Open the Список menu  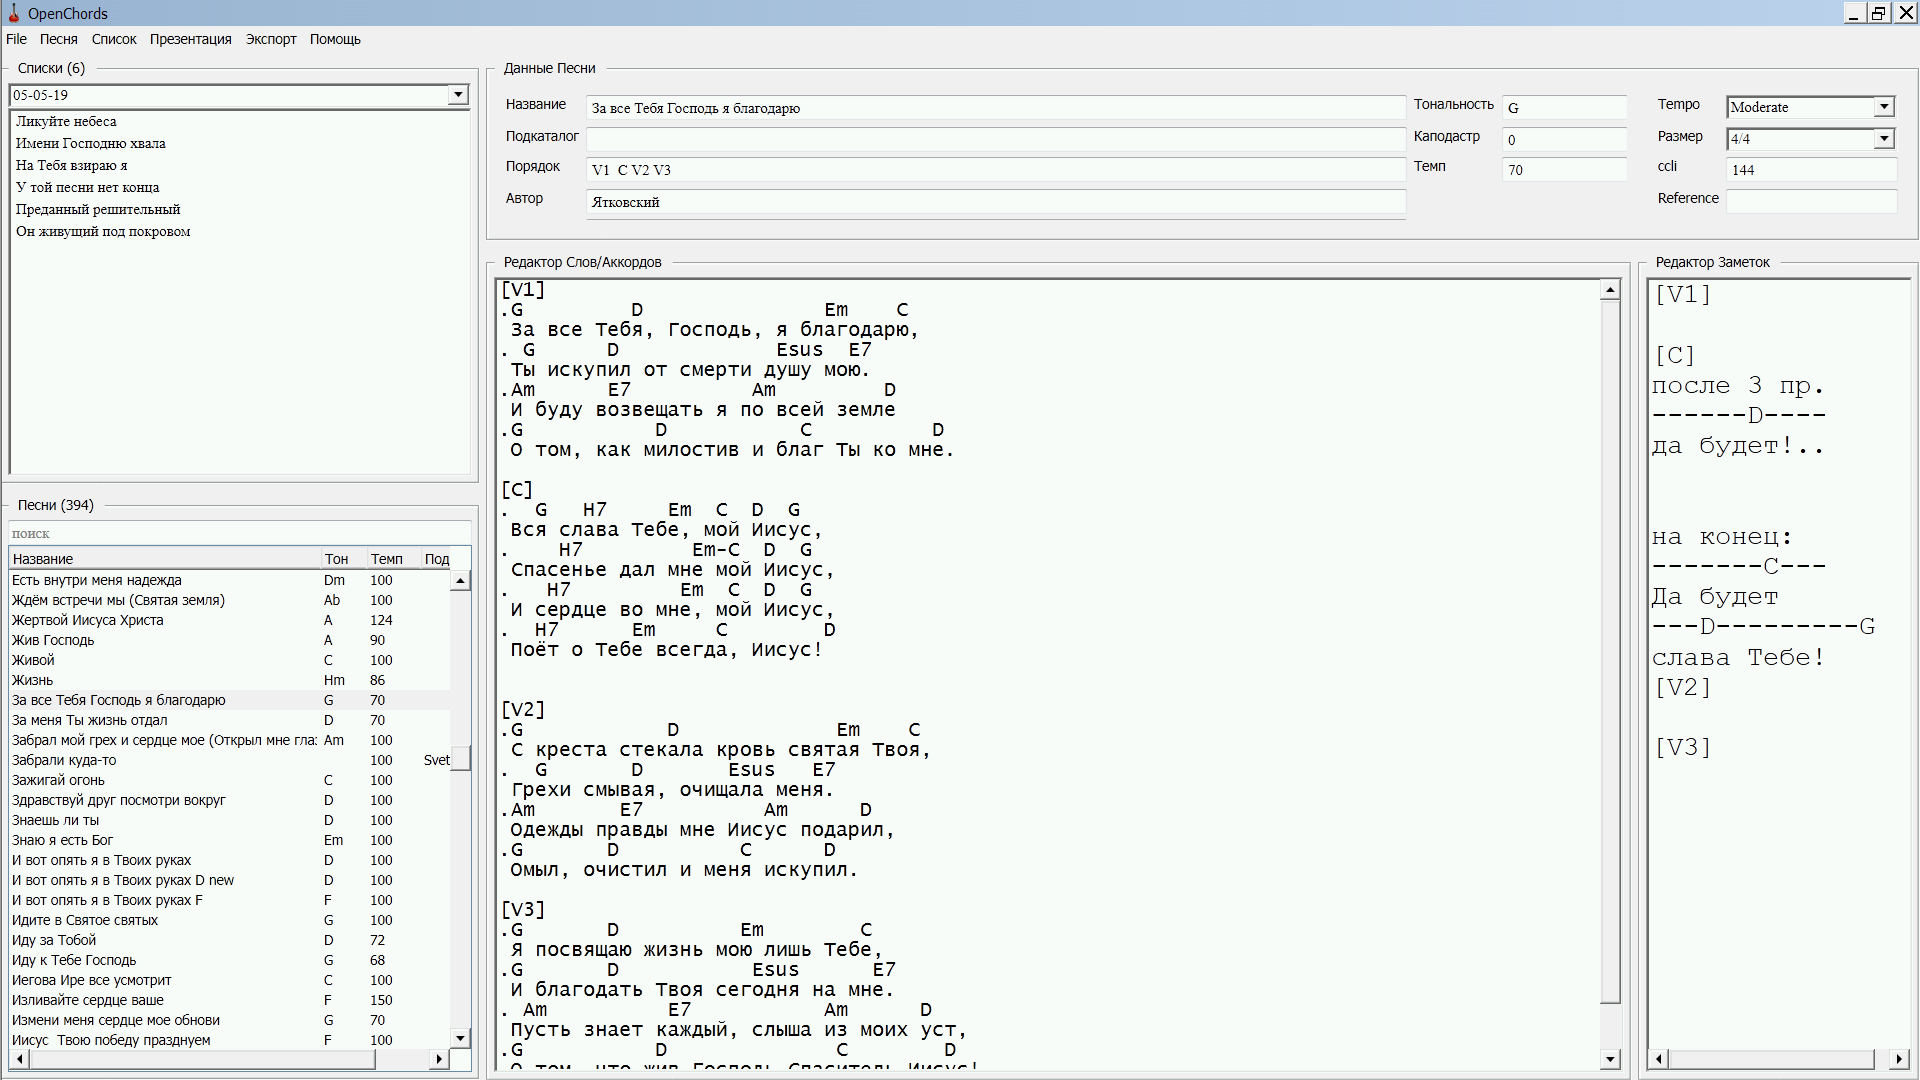point(114,39)
